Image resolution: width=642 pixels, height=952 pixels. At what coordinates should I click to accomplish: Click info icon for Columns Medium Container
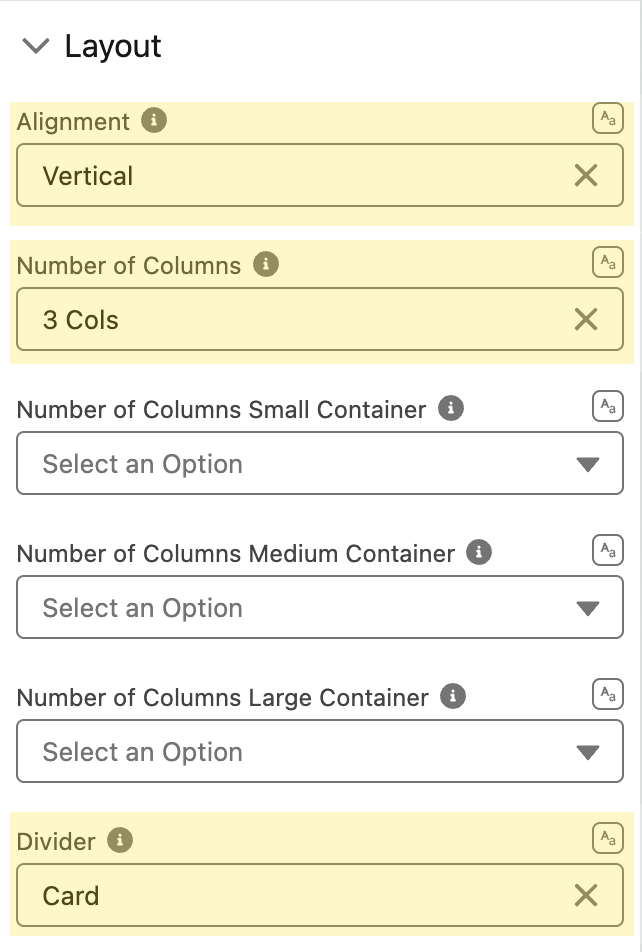(x=479, y=552)
